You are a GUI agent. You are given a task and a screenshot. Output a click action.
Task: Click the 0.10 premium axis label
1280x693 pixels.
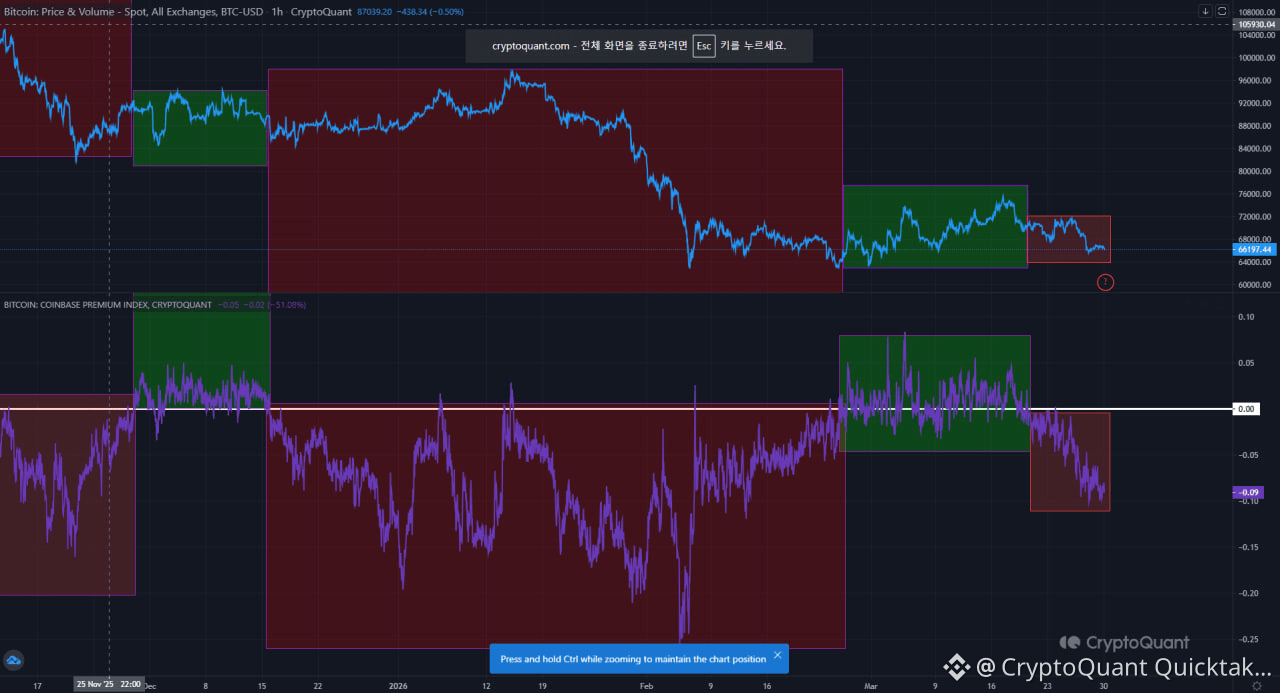(1247, 317)
